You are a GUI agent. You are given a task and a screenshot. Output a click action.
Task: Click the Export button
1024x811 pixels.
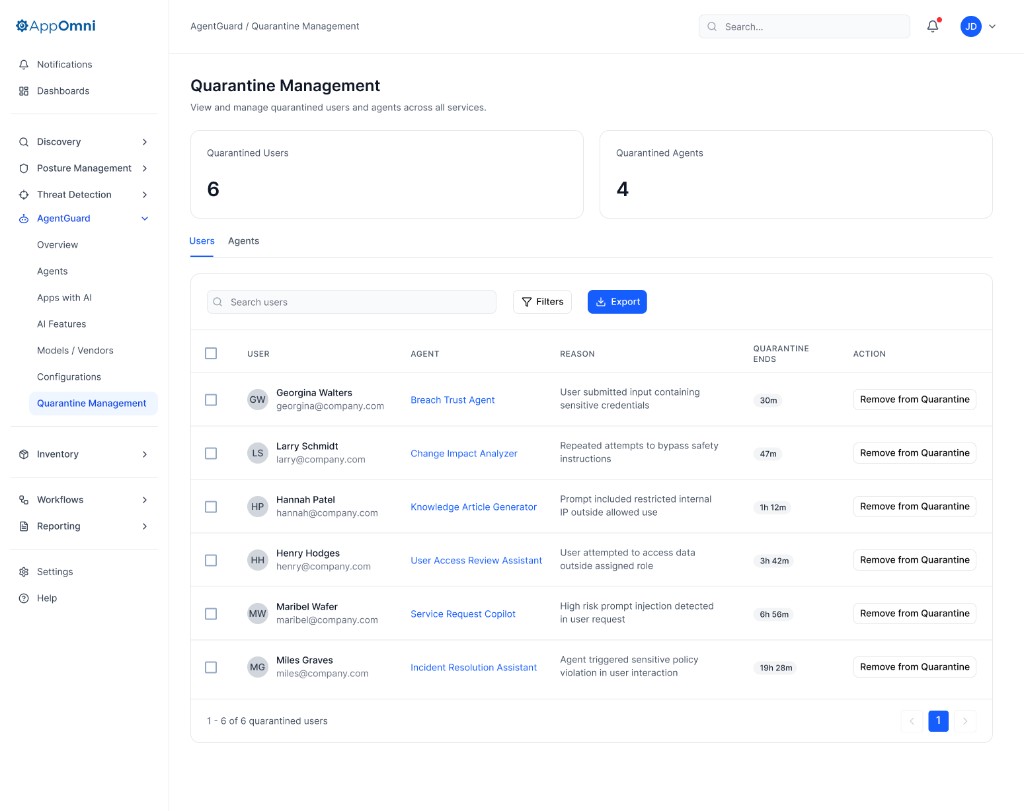[x=617, y=300]
